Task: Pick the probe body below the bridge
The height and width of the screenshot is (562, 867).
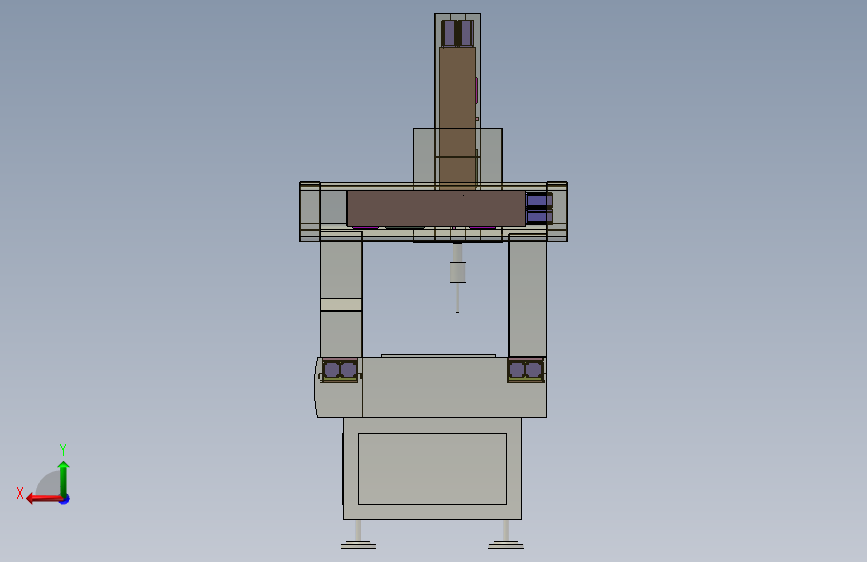Action: coord(457,272)
